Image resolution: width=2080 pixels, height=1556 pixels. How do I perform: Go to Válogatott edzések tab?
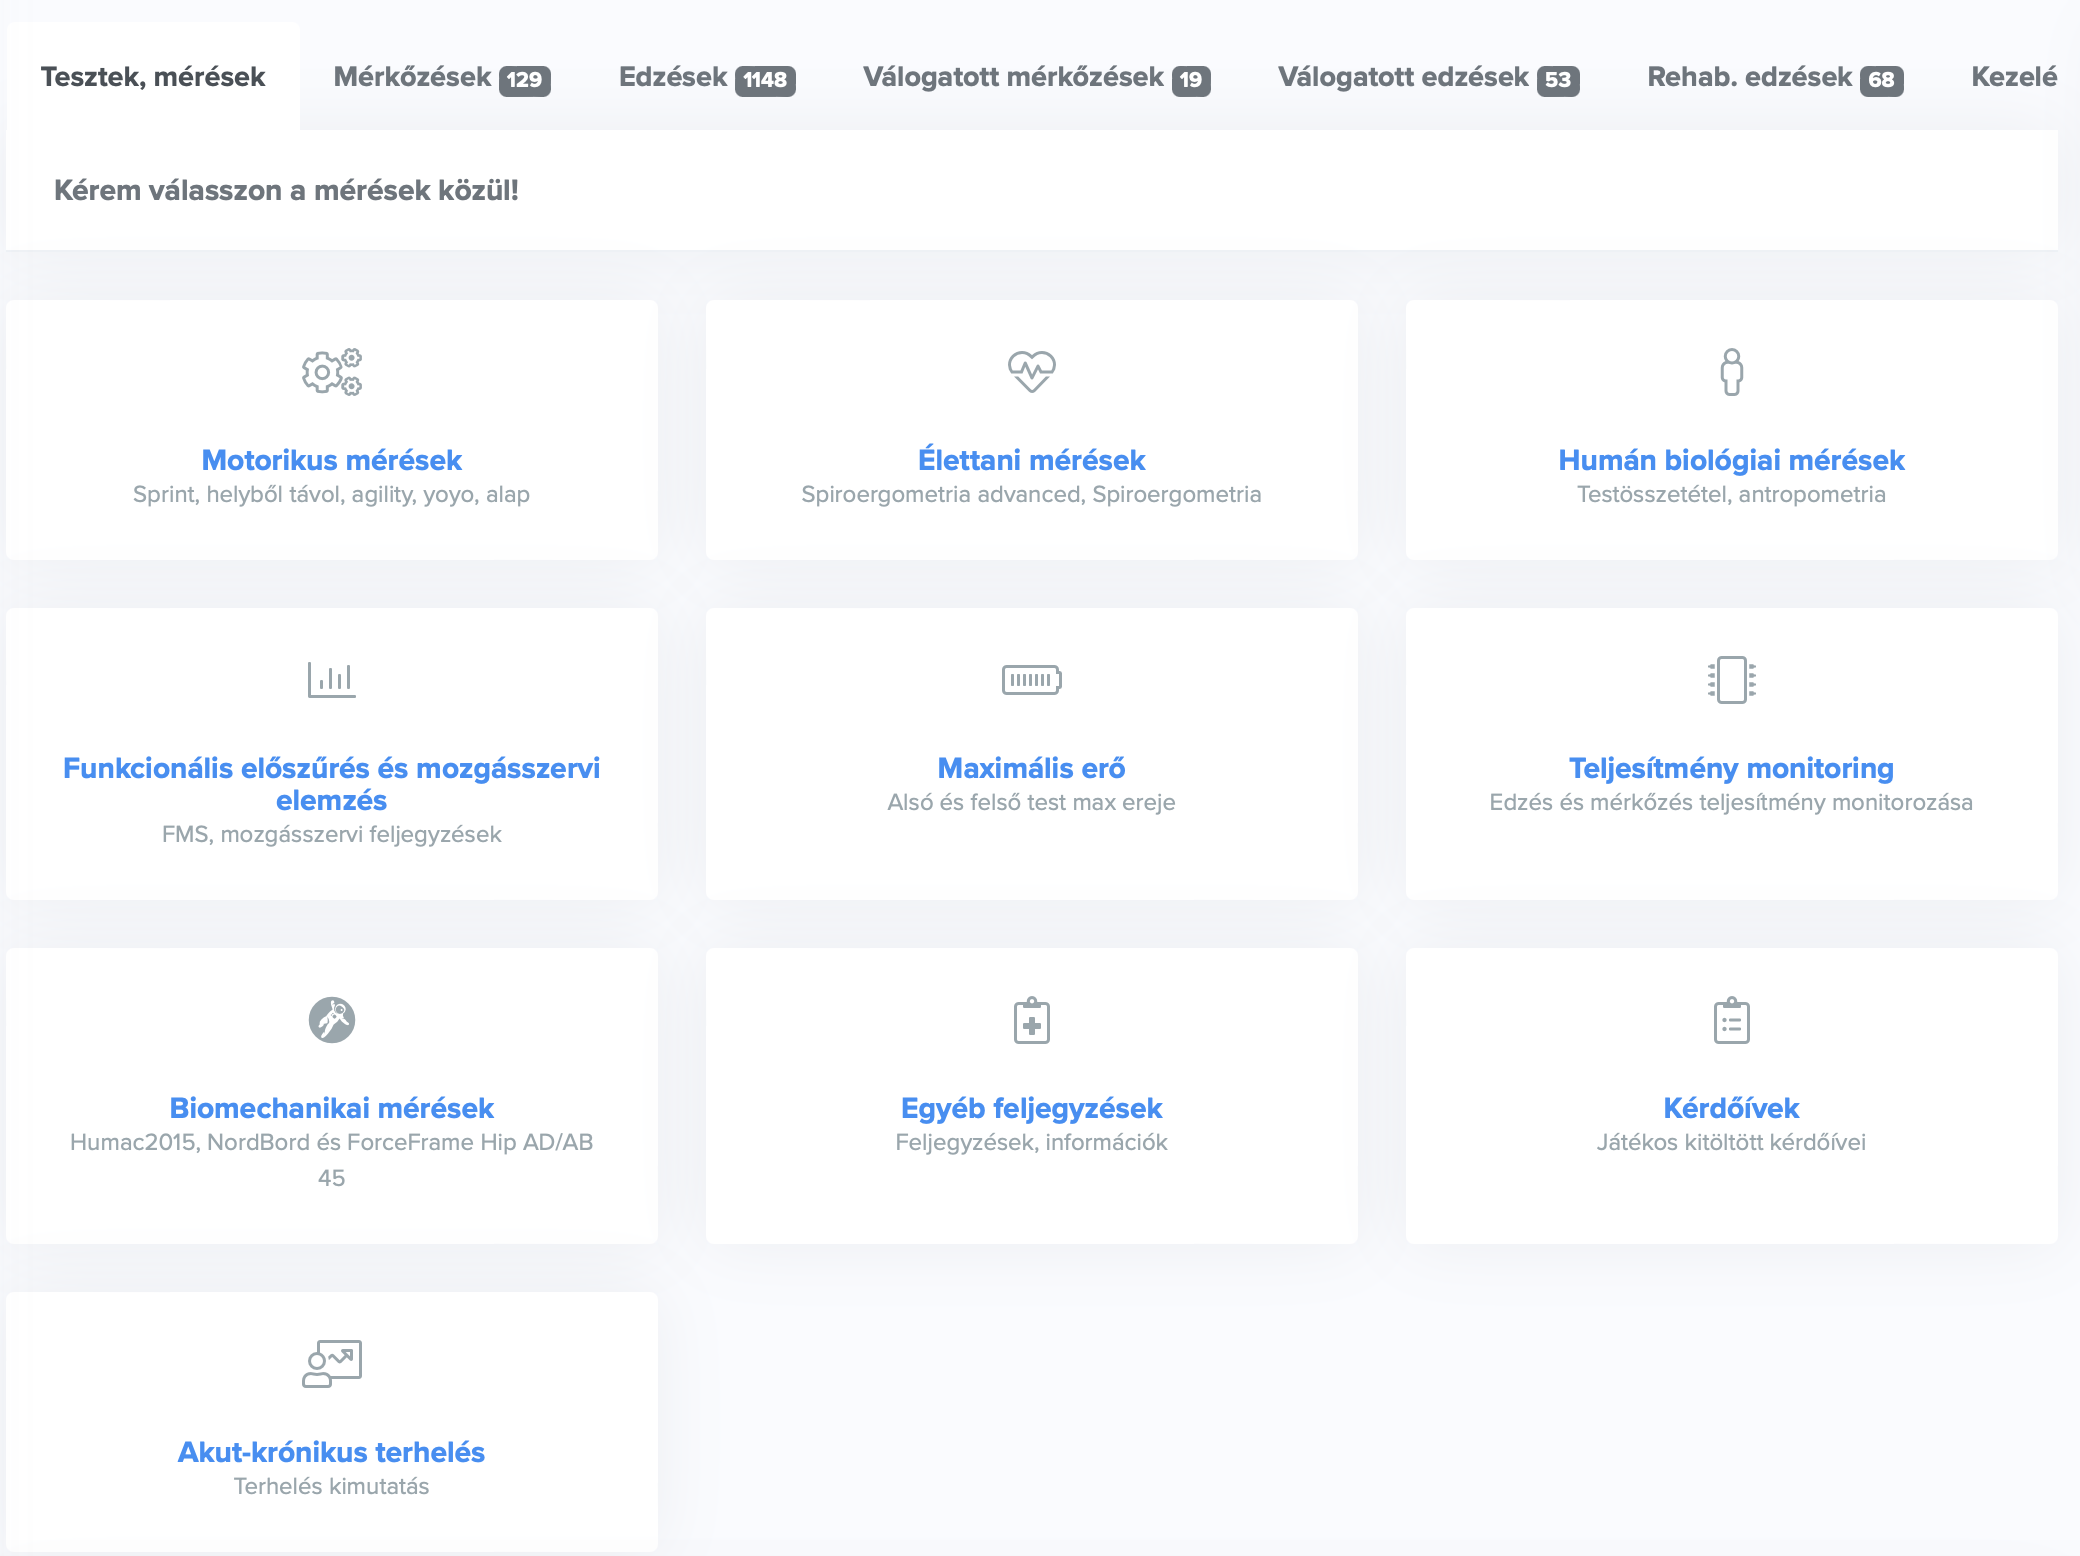(1428, 77)
